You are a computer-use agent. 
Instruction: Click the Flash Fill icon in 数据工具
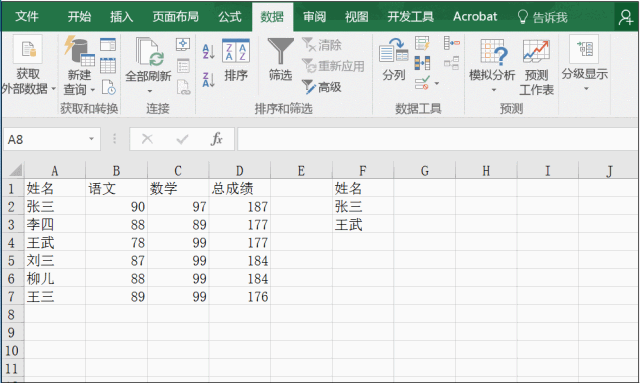pos(422,43)
